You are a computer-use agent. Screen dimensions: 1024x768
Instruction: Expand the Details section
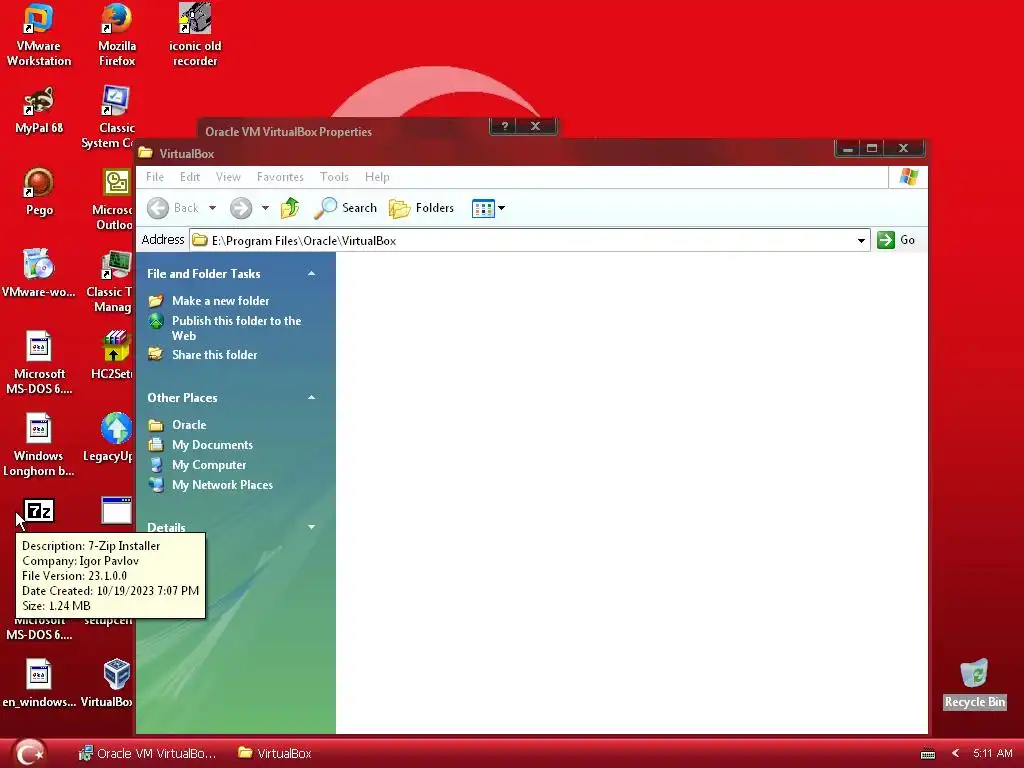[x=312, y=527]
